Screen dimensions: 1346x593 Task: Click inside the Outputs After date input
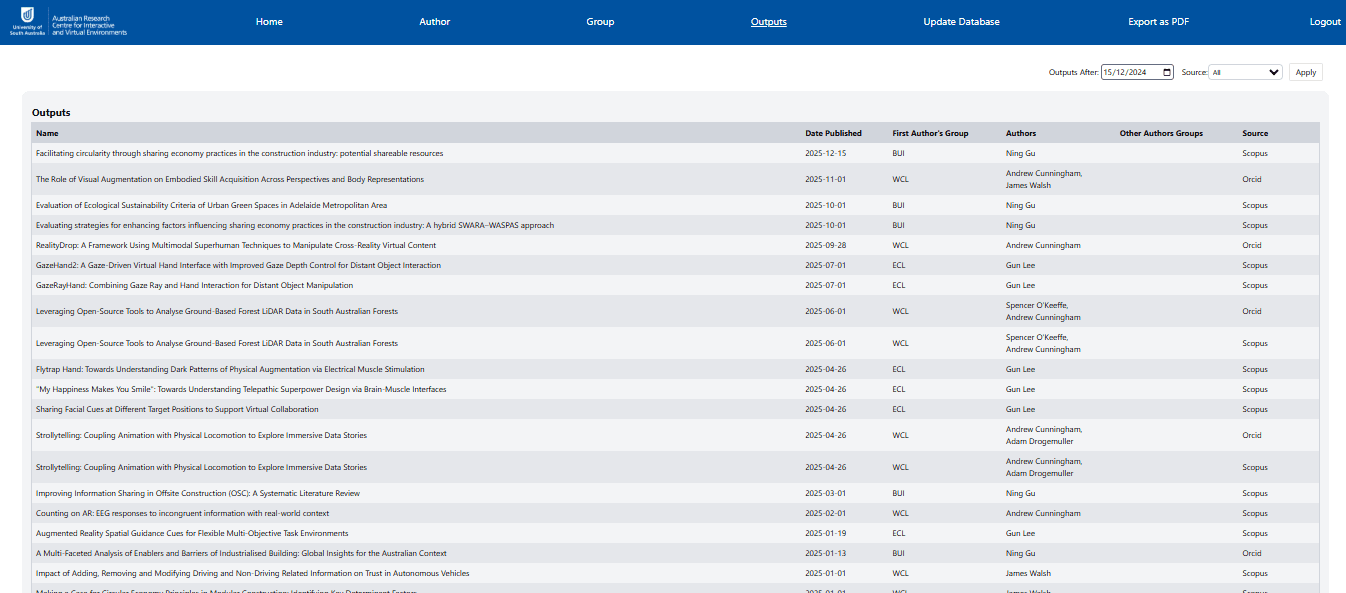pos(1130,71)
